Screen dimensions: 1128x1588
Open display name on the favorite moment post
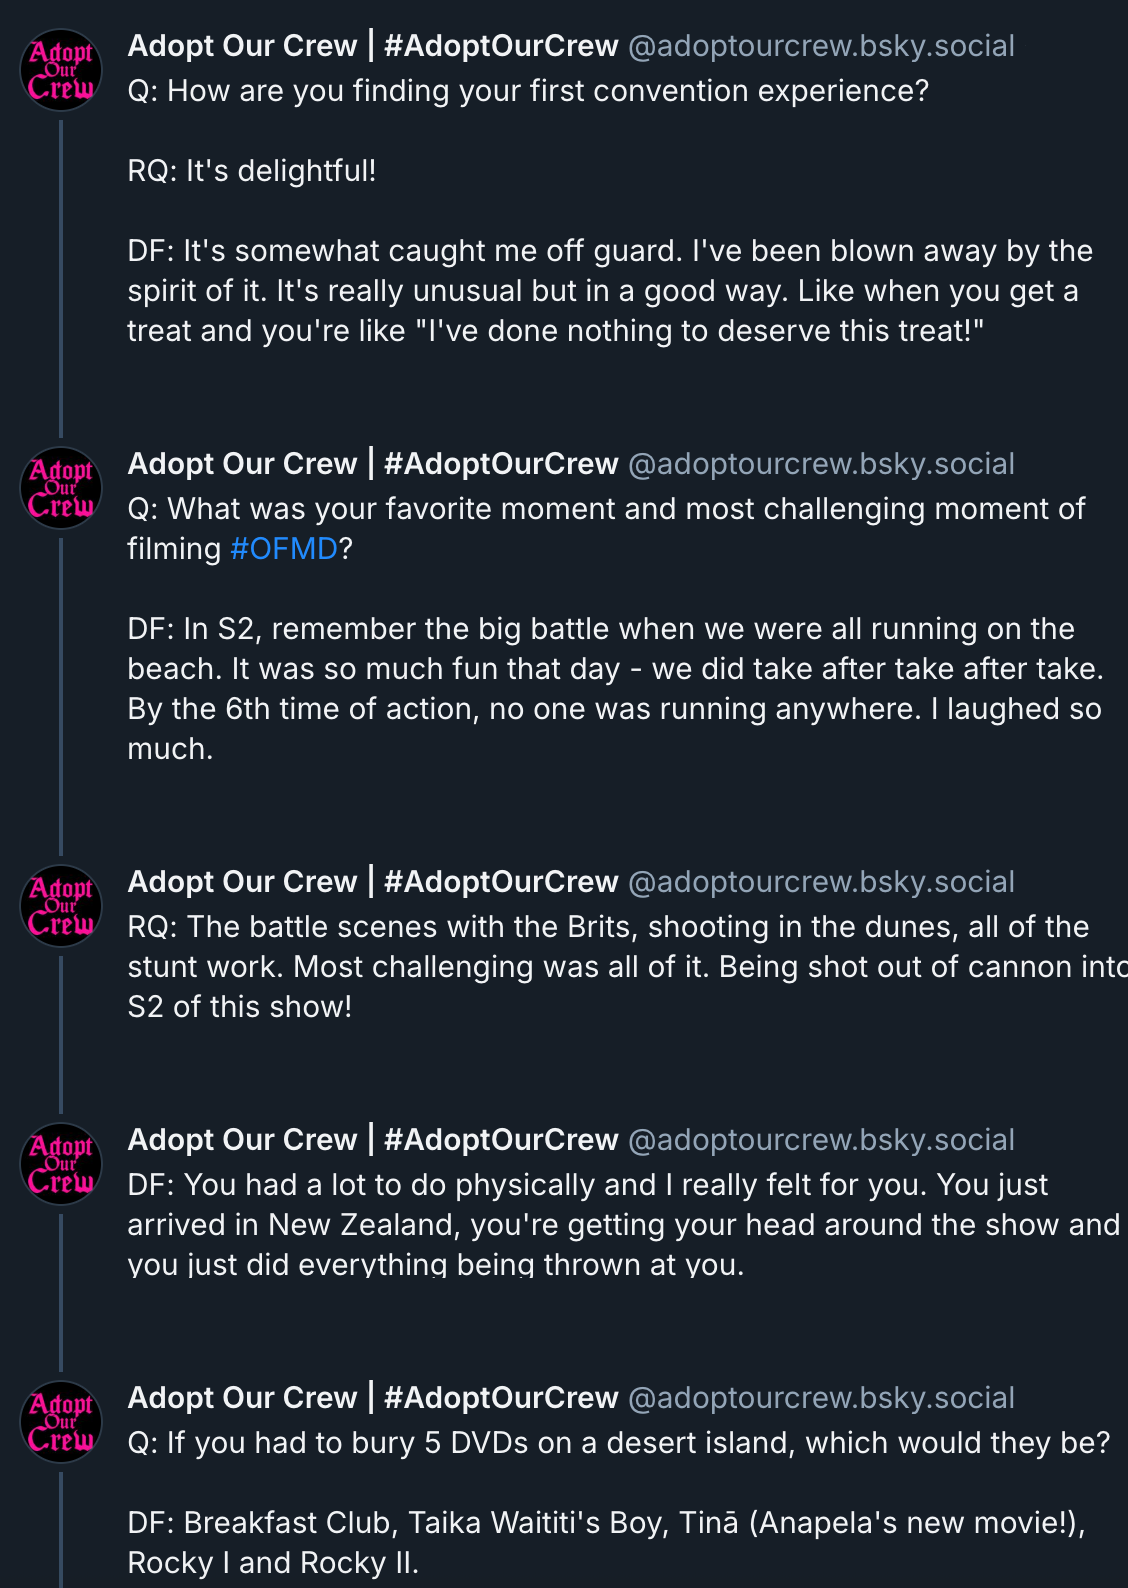(372, 464)
